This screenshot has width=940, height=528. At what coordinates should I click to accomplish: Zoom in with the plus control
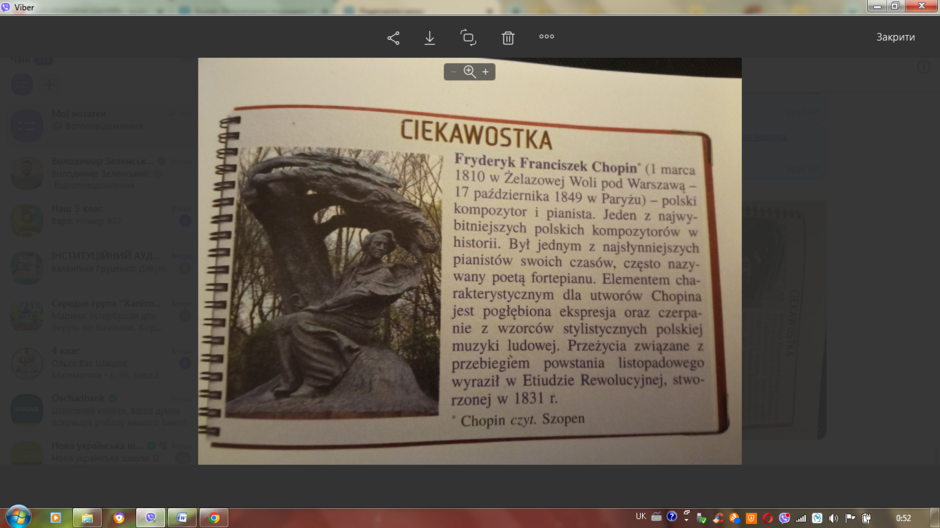click(486, 72)
